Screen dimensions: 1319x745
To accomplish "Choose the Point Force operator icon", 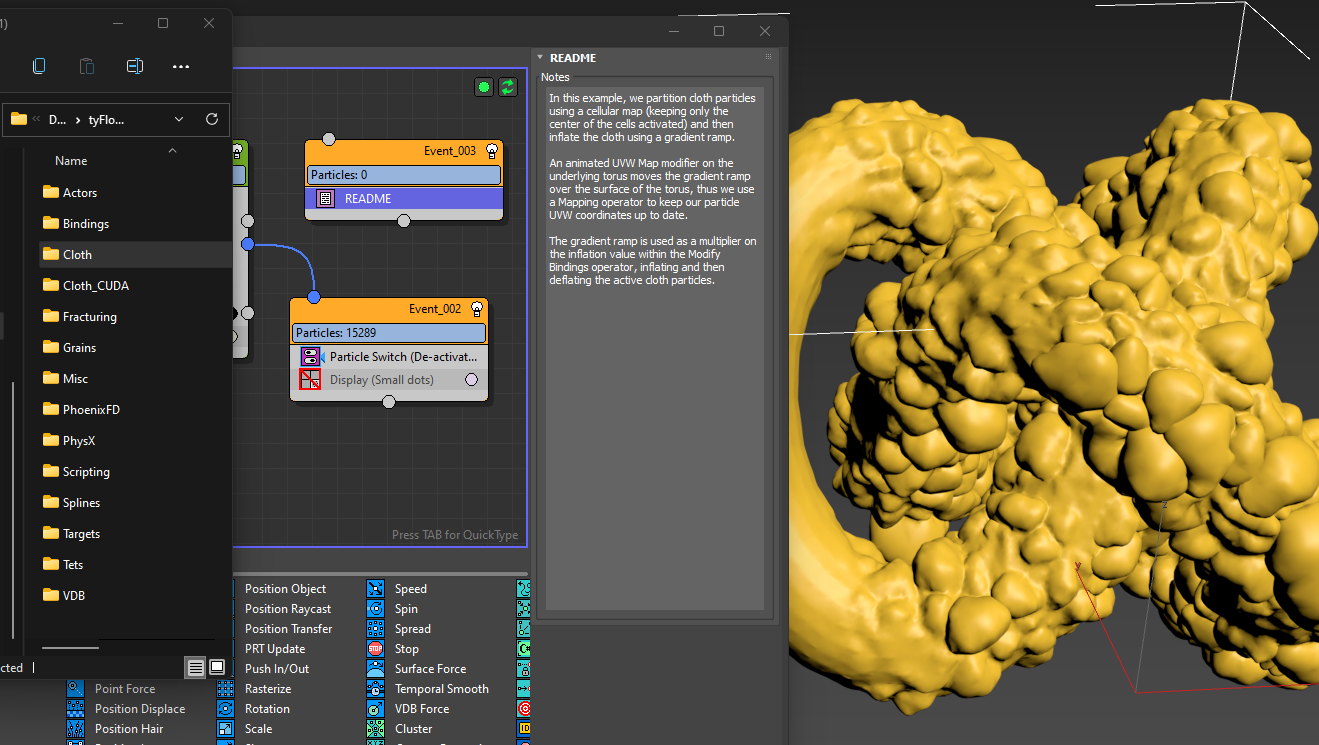I will pos(75,688).
